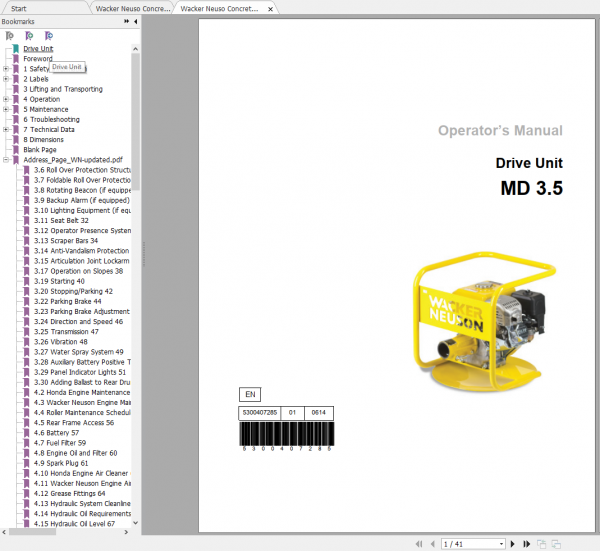Expand the 2 Labels bookmark
The height and width of the screenshot is (551, 600).
tap(6, 79)
